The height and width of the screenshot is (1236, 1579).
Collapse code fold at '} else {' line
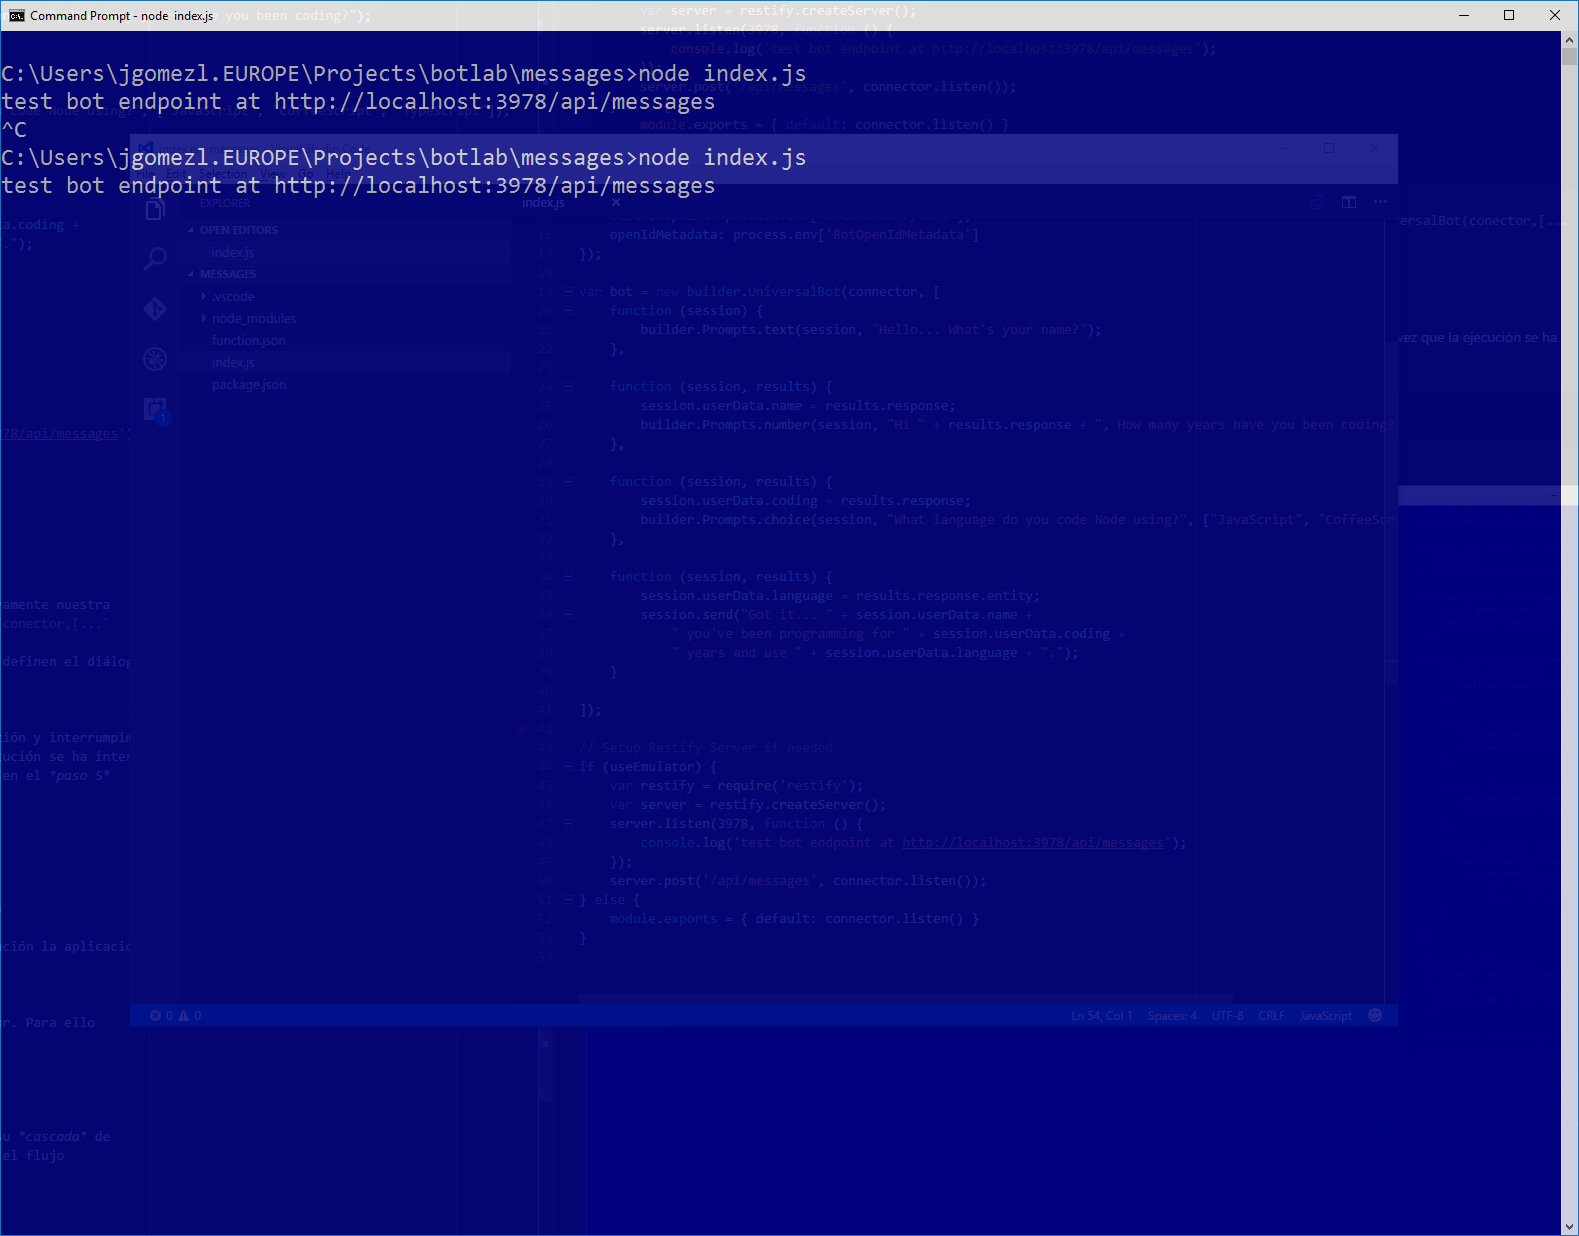pyautogui.click(x=568, y=900)
